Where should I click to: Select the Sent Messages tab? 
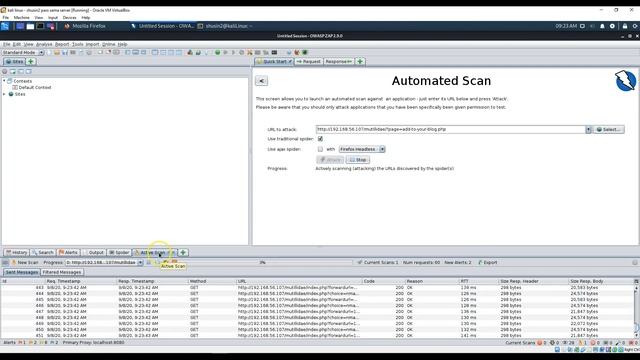[22, 272]
